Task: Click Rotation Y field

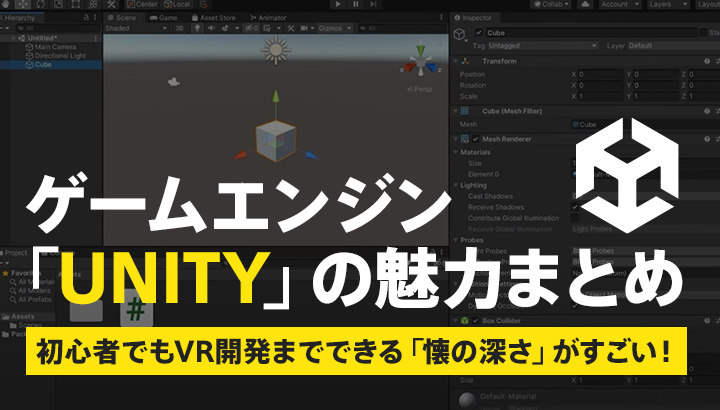Action: pos(656,85)
